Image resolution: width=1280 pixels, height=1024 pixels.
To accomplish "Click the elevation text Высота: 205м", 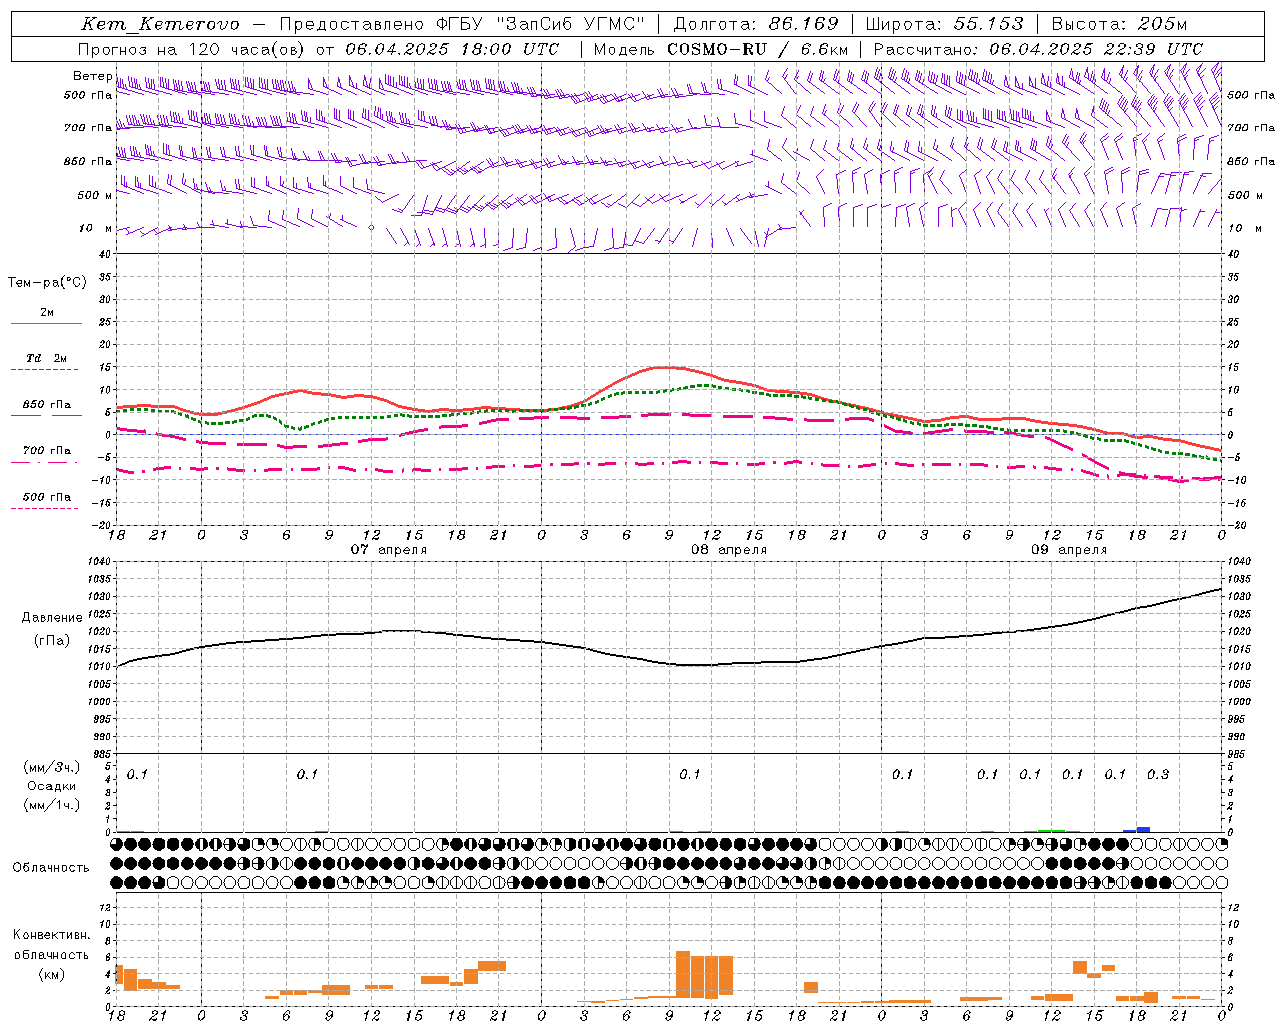I will click(1119, 24).
